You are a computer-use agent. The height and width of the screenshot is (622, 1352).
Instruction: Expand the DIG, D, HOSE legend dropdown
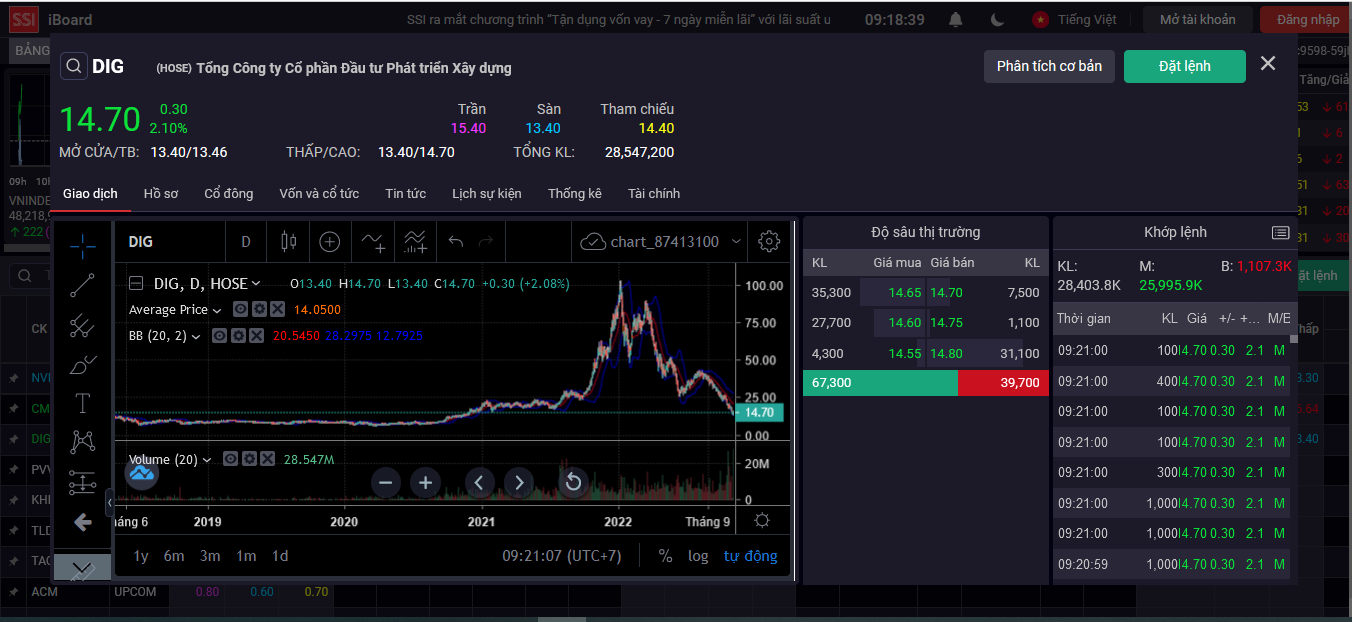[x=257, y=284]
